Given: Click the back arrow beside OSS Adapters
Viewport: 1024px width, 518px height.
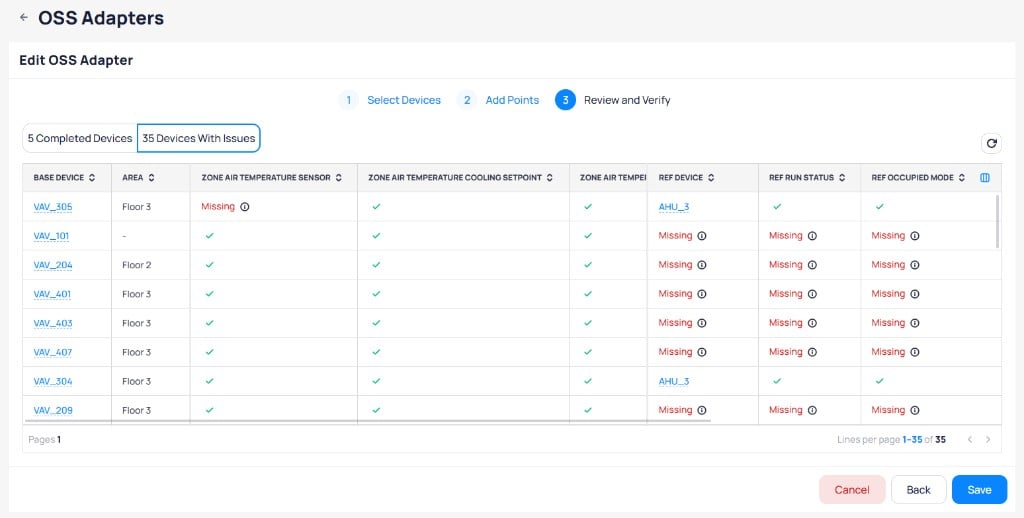Looking at the screenshot, I should [24, 18].
